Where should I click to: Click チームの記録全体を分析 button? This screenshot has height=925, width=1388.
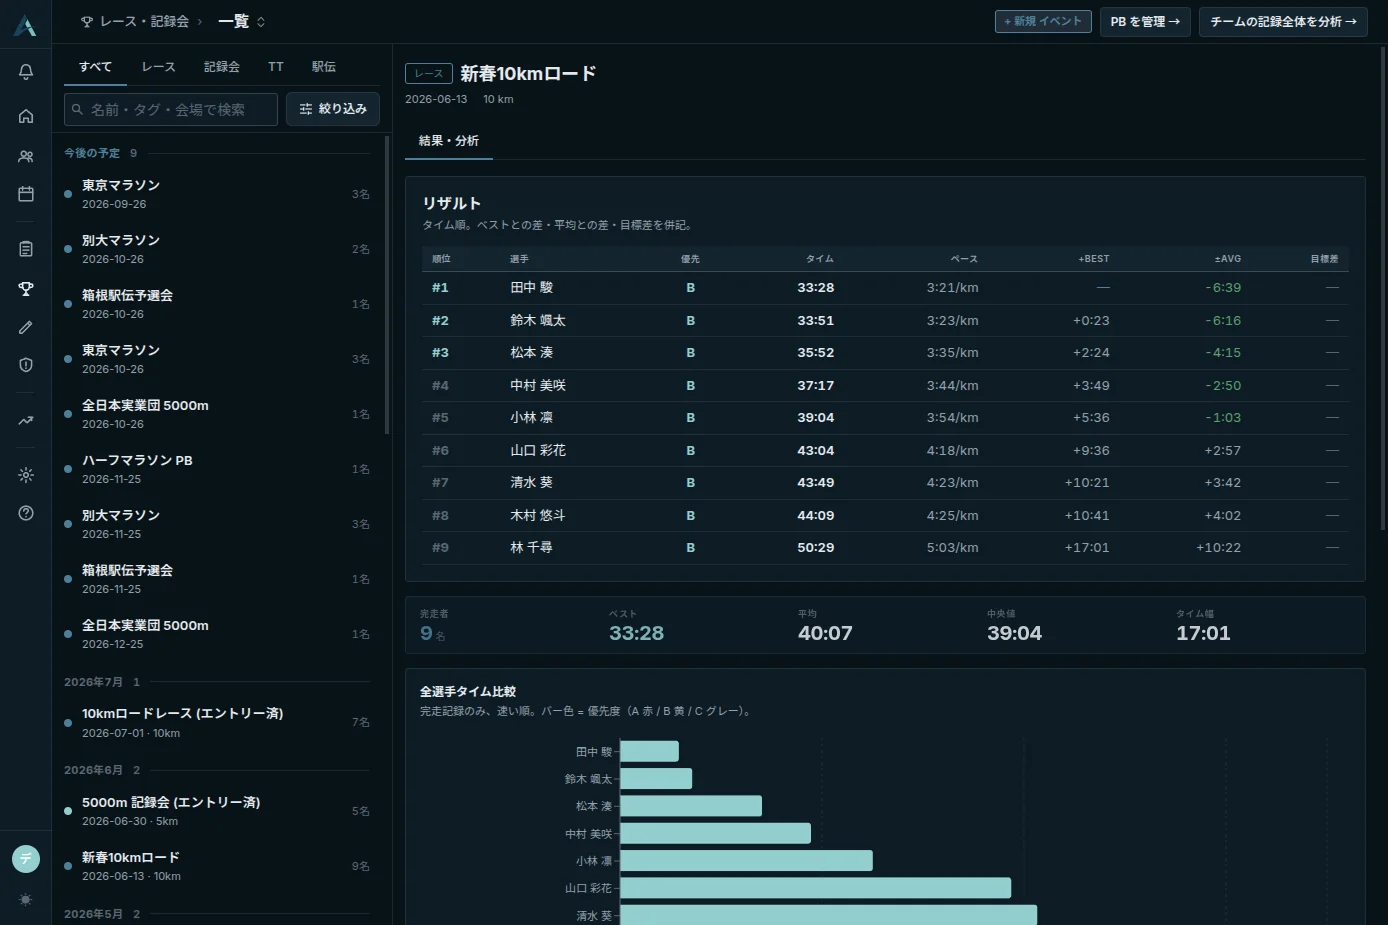coord(1283,21)
